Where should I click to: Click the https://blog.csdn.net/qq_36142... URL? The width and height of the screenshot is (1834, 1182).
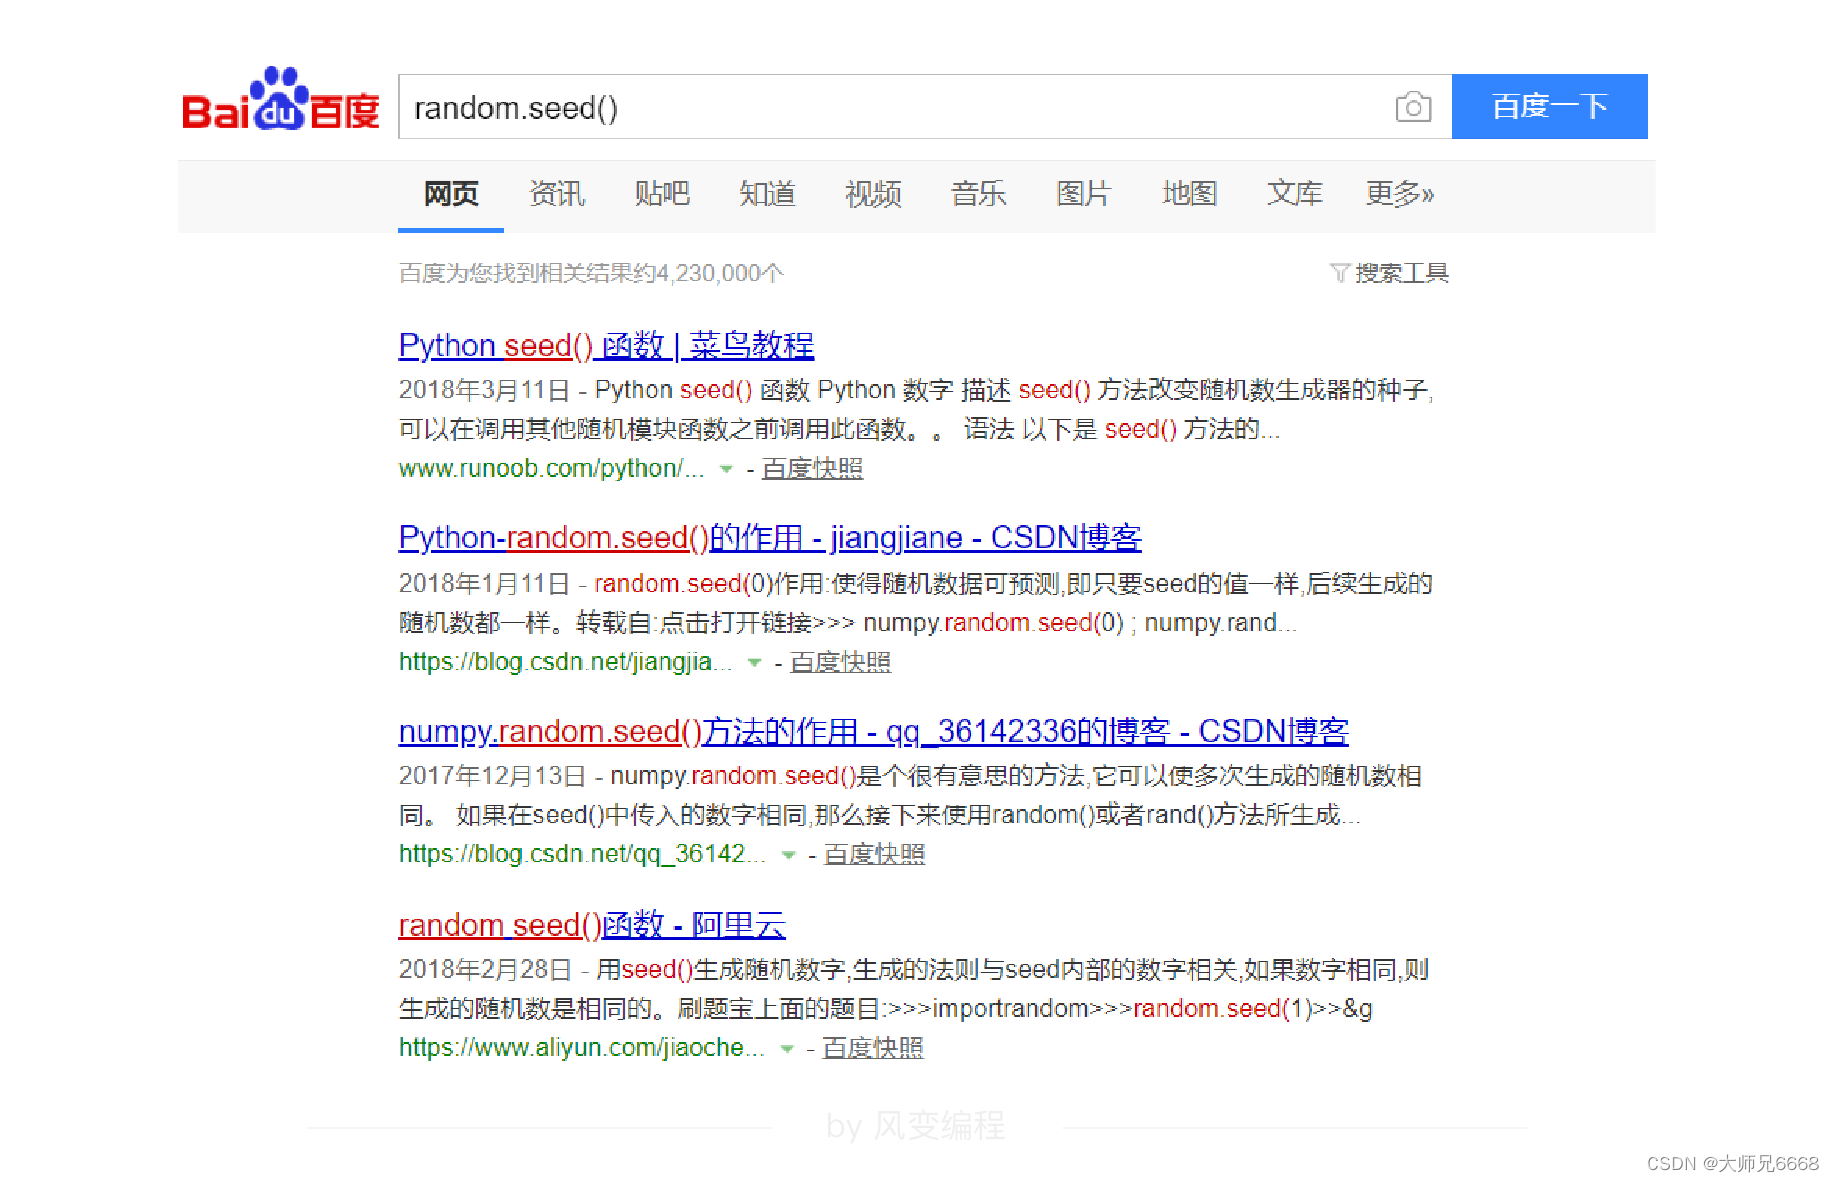(582, 853)
